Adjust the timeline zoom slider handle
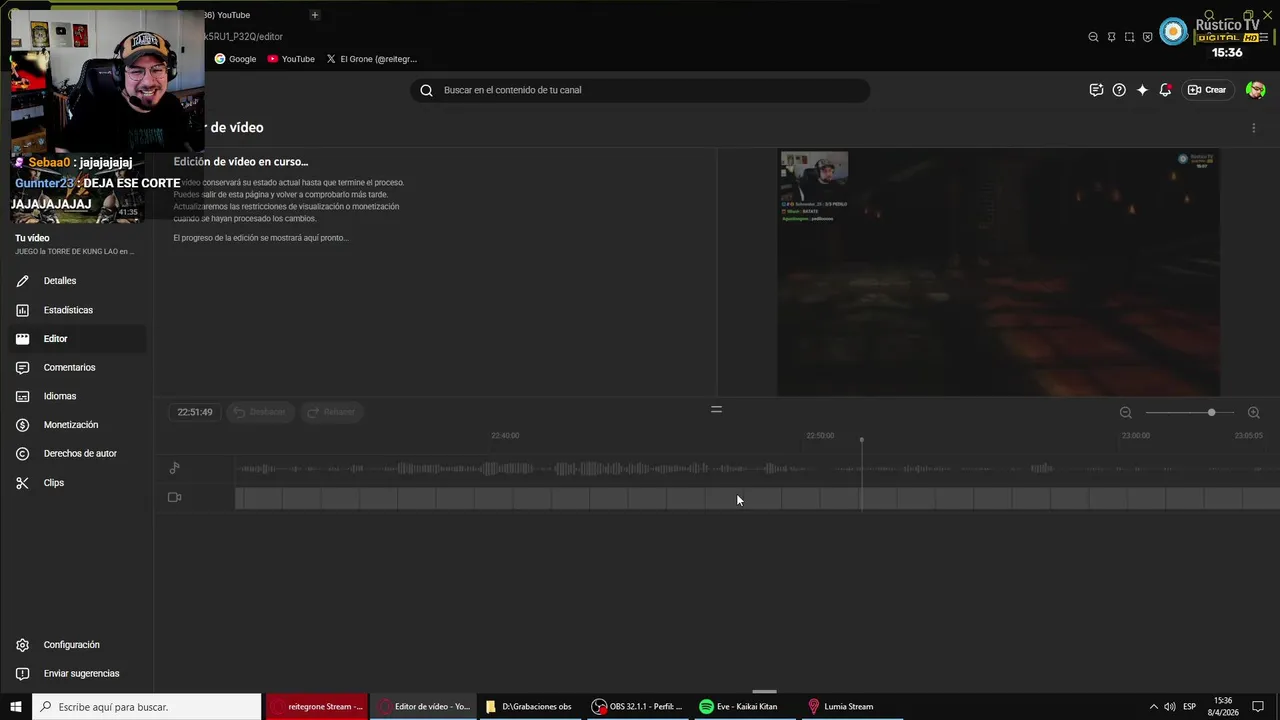The image size is (1280, 720). coord(1211,413)
